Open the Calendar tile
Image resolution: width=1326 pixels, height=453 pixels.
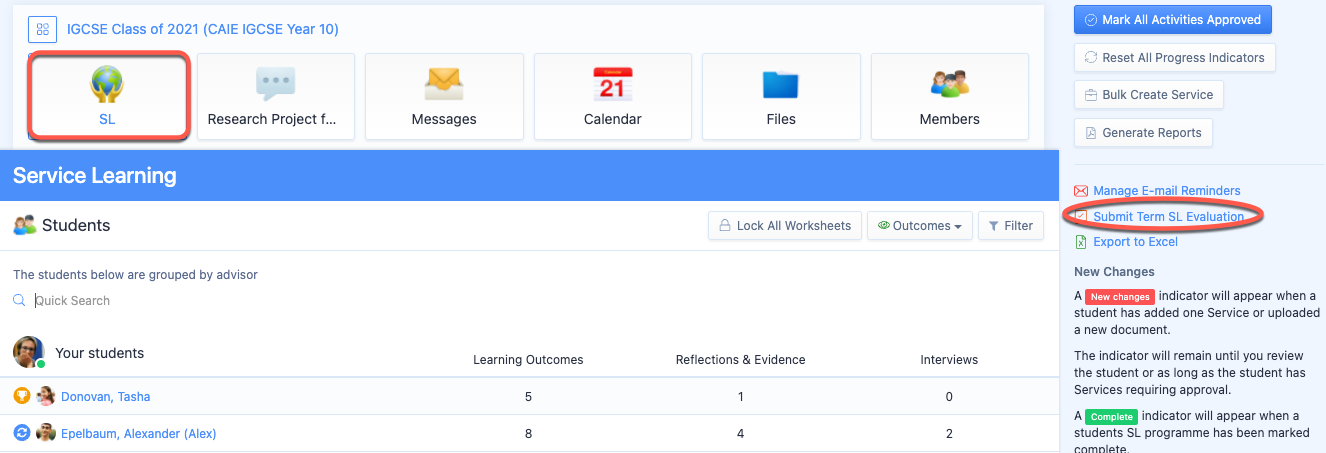[x=612, y=96]
